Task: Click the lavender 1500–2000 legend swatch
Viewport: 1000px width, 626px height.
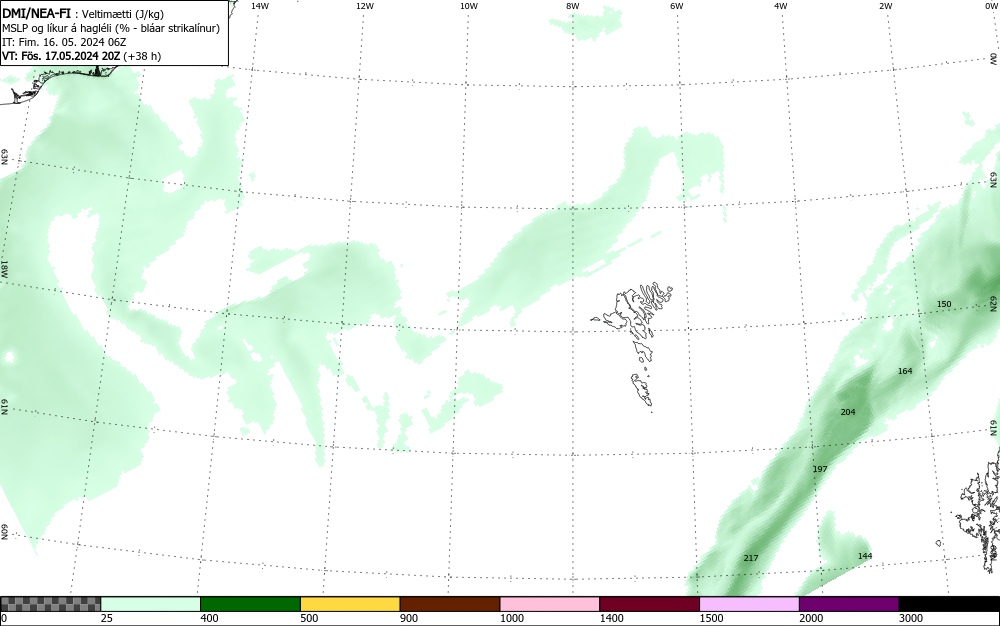Action: [x=749, y=604]
